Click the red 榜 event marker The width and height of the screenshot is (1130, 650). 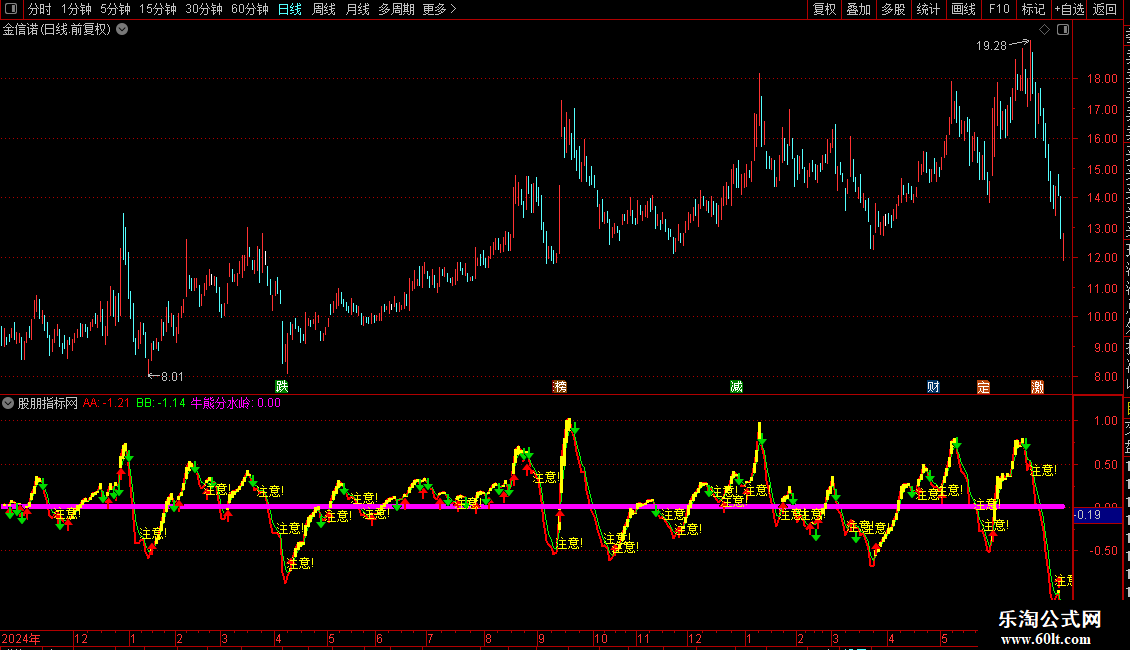[559, 387]
